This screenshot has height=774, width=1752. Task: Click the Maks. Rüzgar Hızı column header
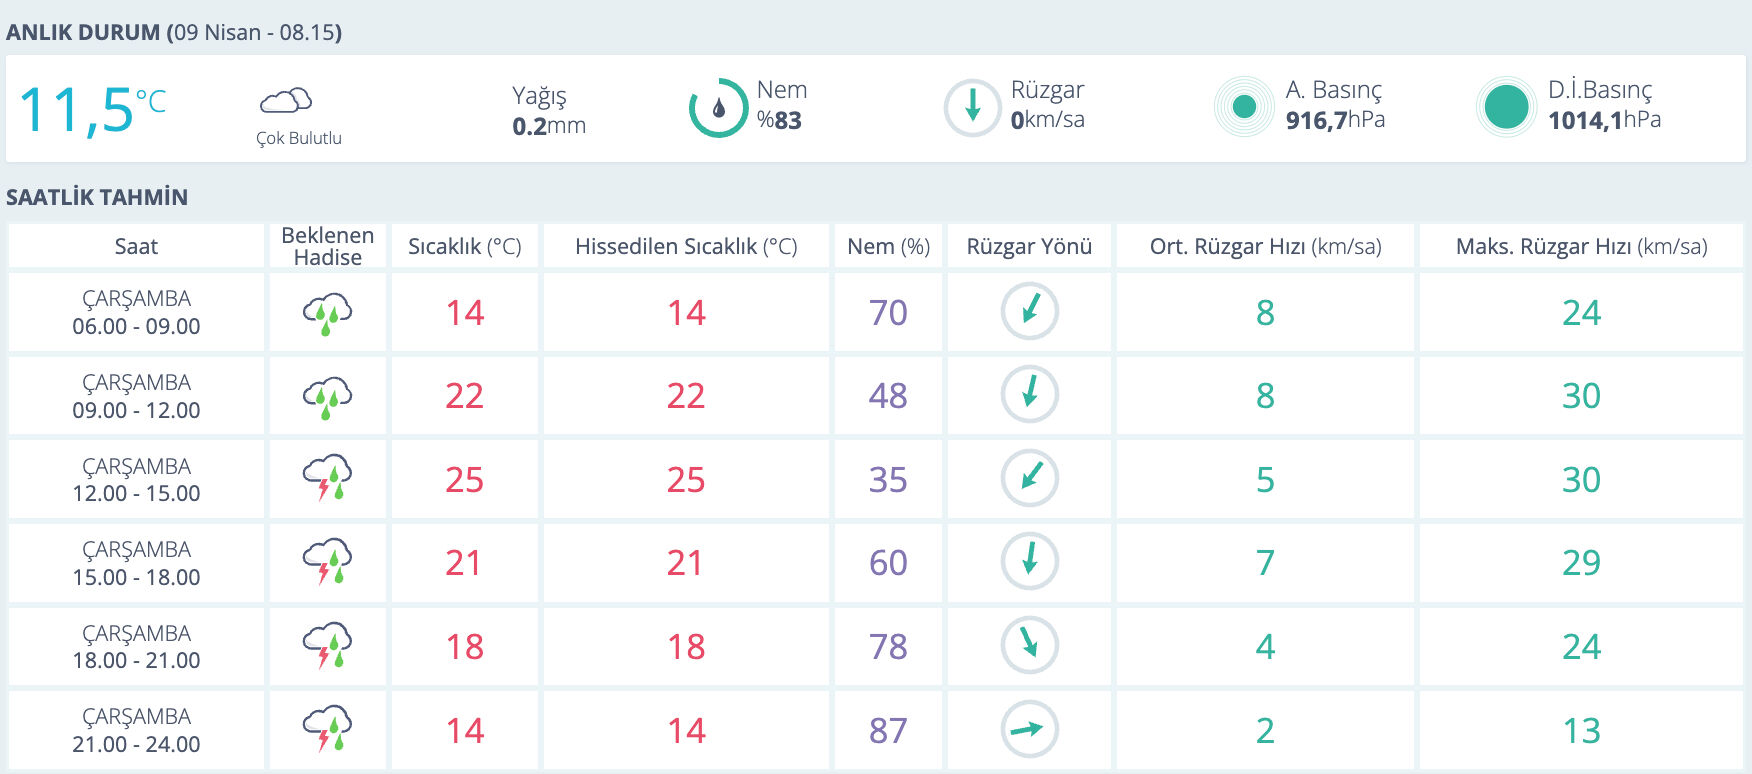pos(1581,246)
